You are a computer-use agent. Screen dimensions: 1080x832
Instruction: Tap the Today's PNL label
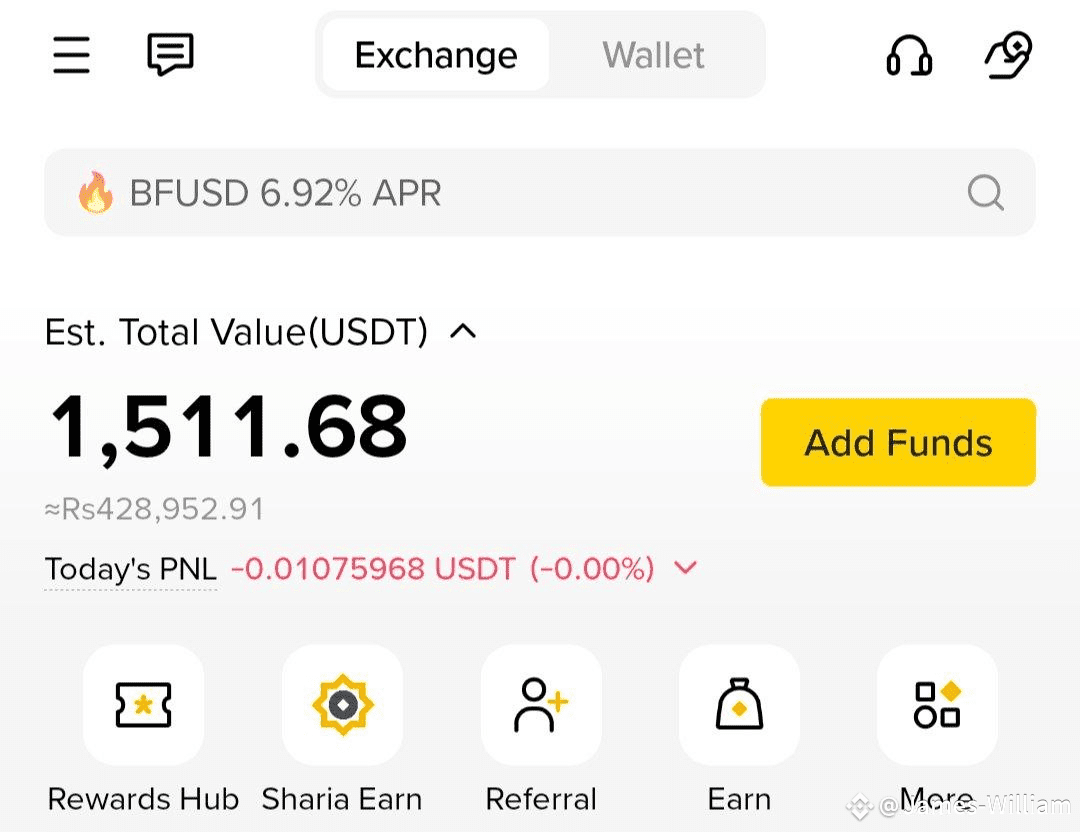131,570
